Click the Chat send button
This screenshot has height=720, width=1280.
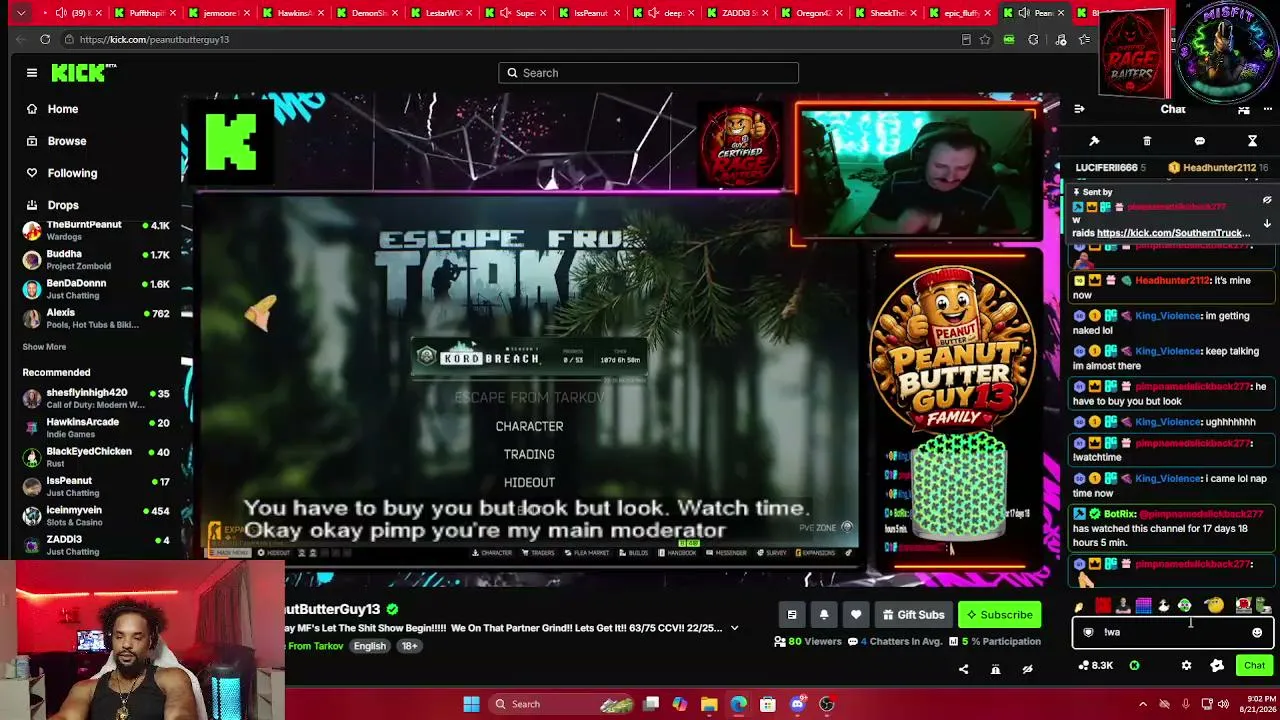point(1254,665)
